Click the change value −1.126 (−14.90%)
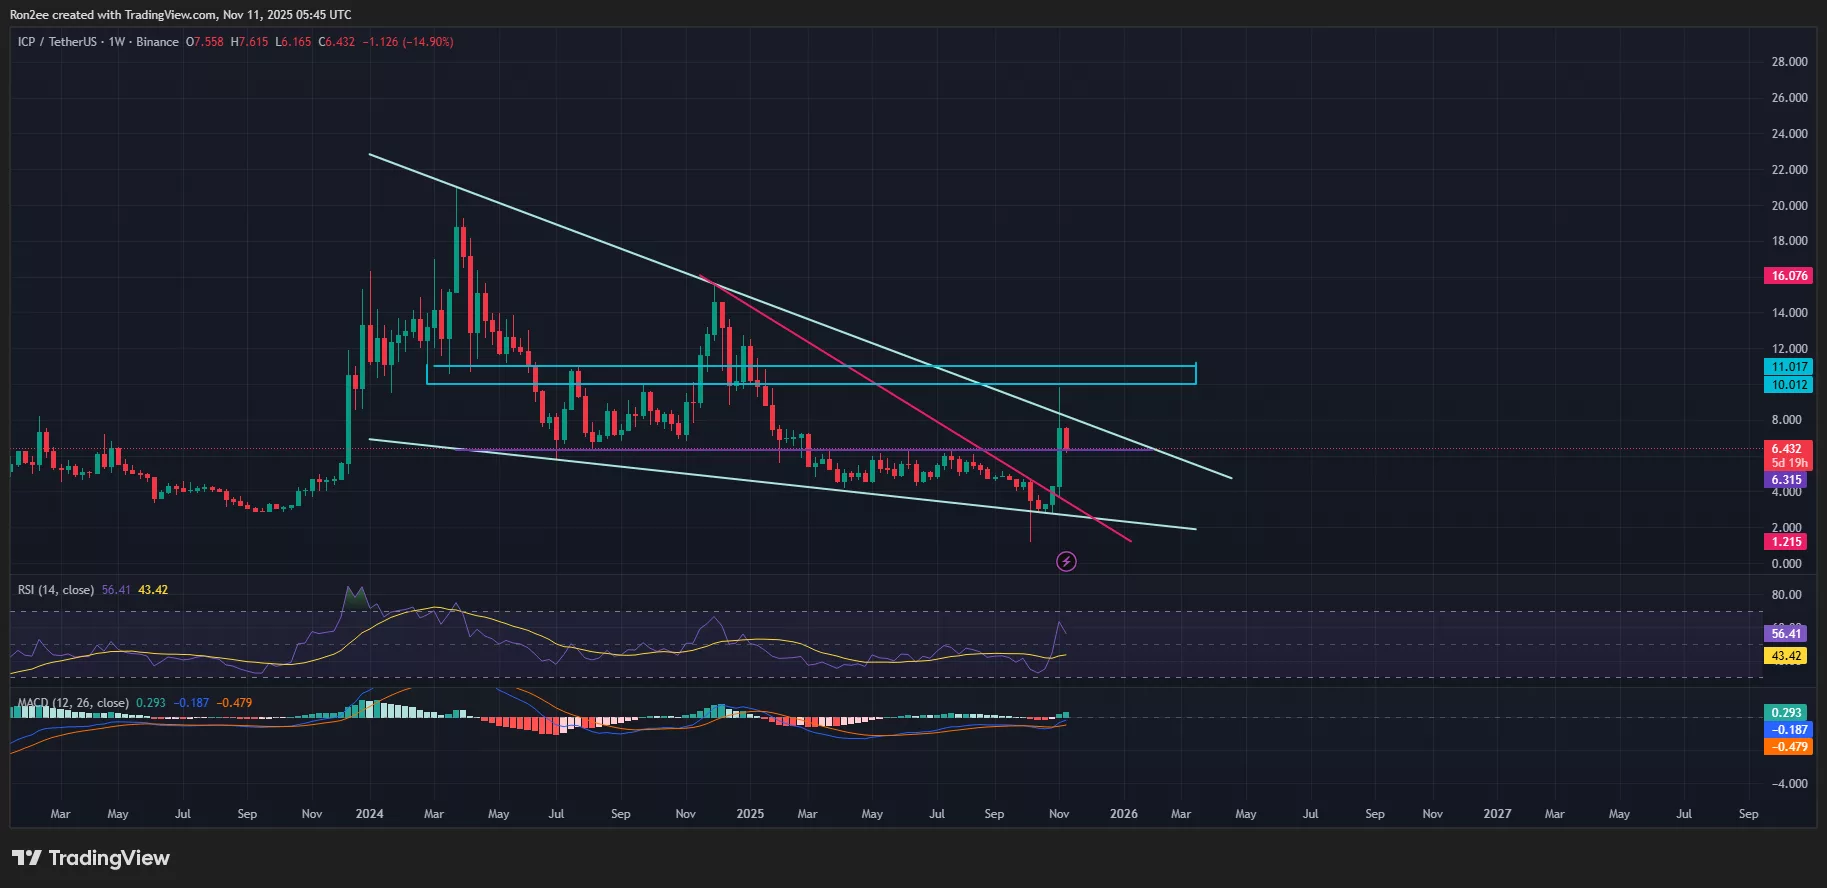This screenshot has height=888, width=1827. coord(408,42)
